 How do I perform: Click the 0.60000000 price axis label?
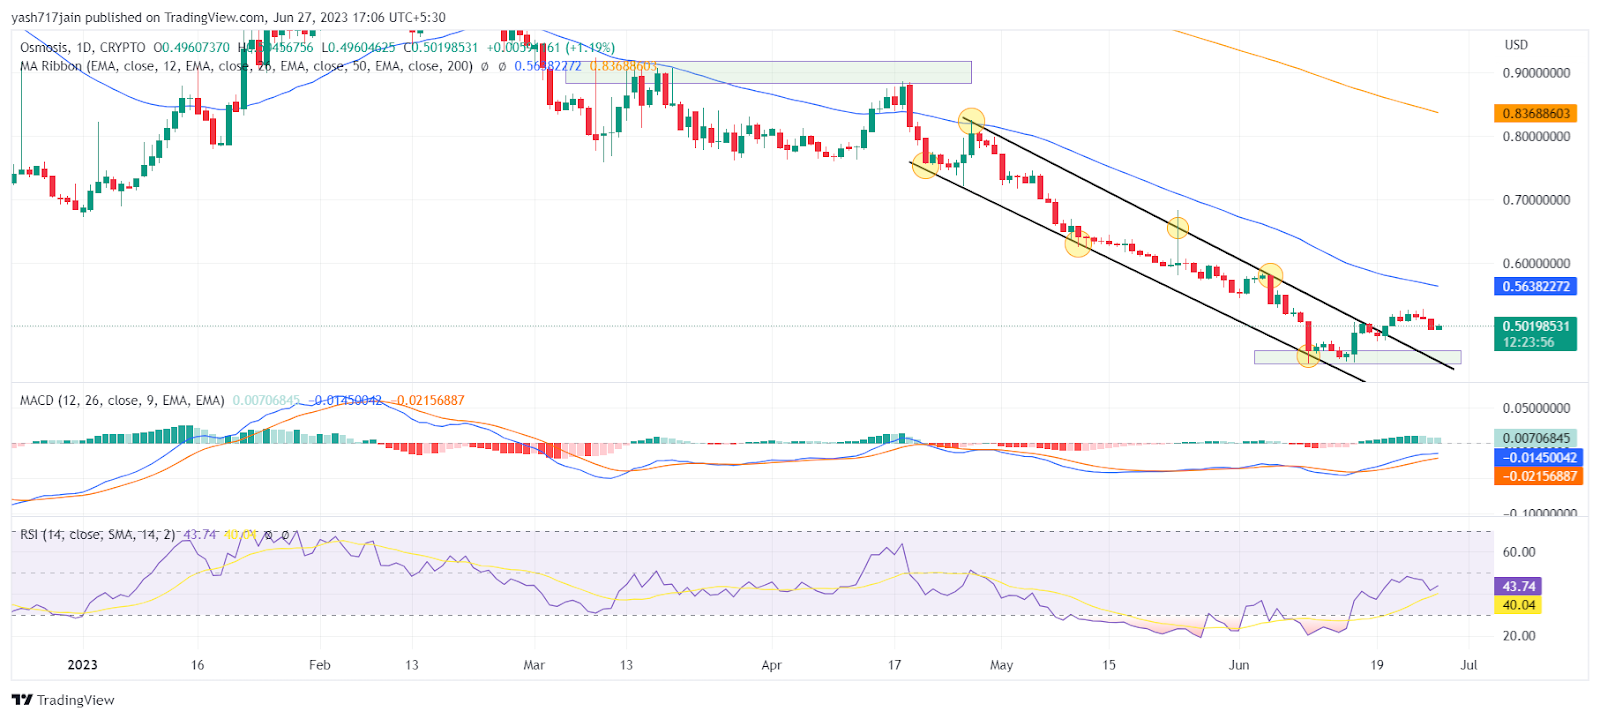[1536, 264]
